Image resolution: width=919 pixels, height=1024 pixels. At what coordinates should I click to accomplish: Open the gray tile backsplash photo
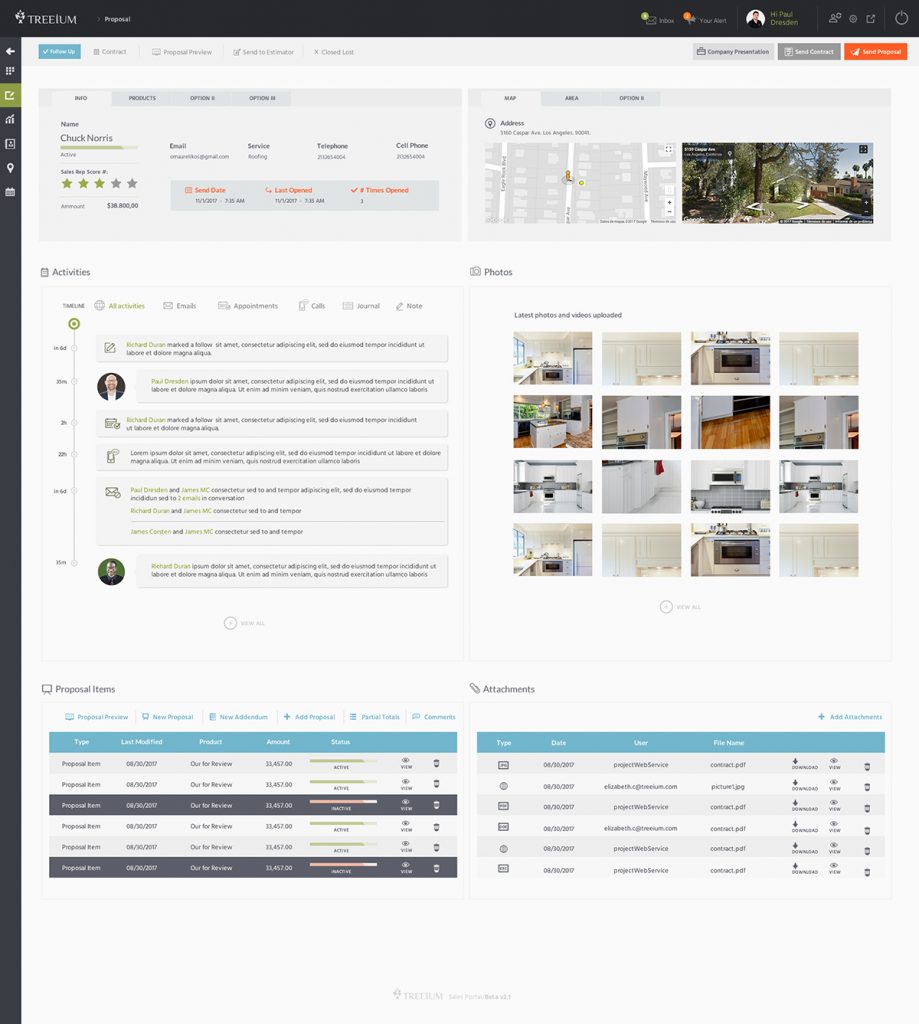[x=730, y=487]
